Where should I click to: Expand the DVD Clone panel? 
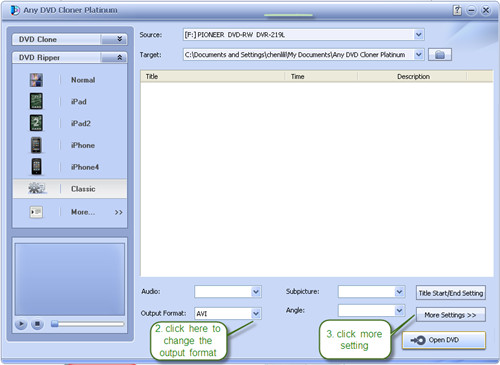click(114, 39)
